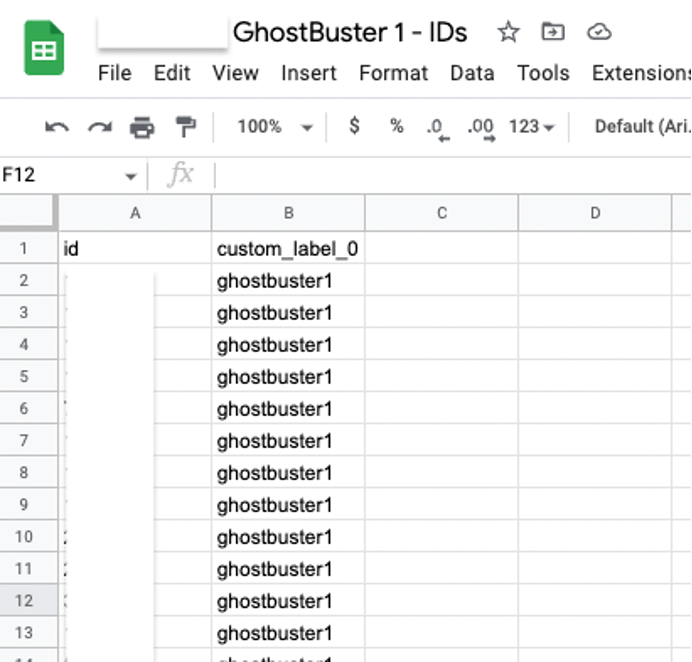Click the 'id' cell in A1

point(135,248)
